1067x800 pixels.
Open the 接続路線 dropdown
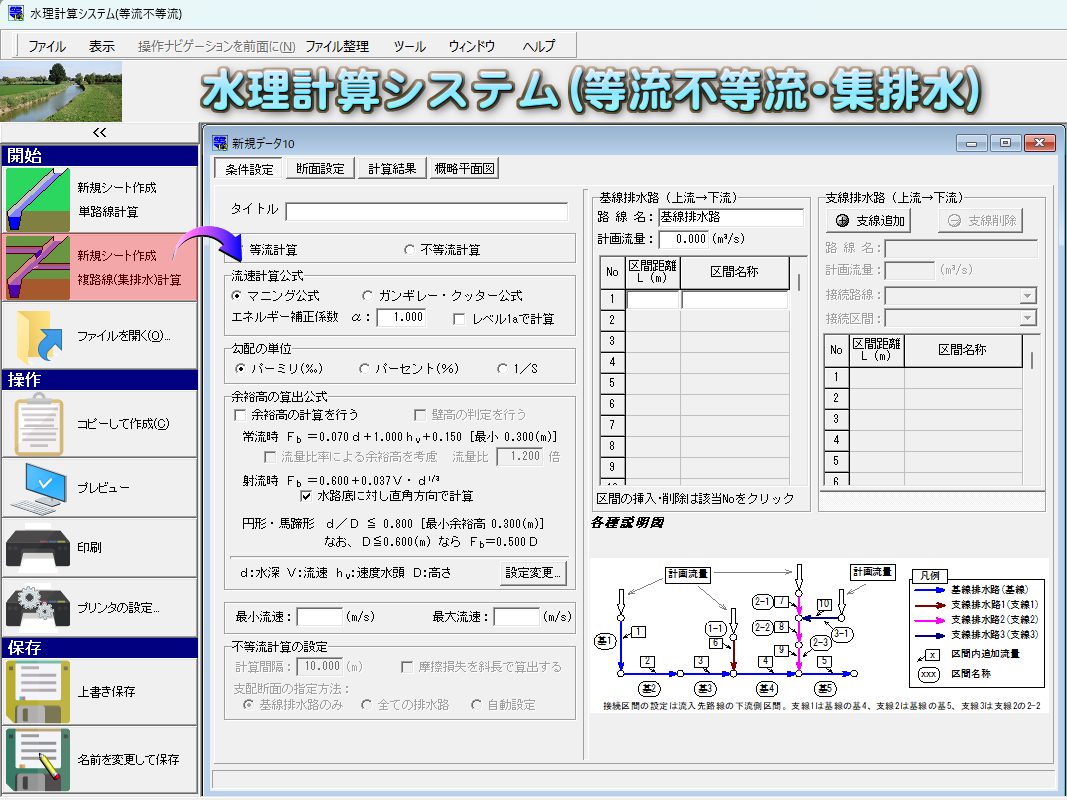click(1028, 296)
